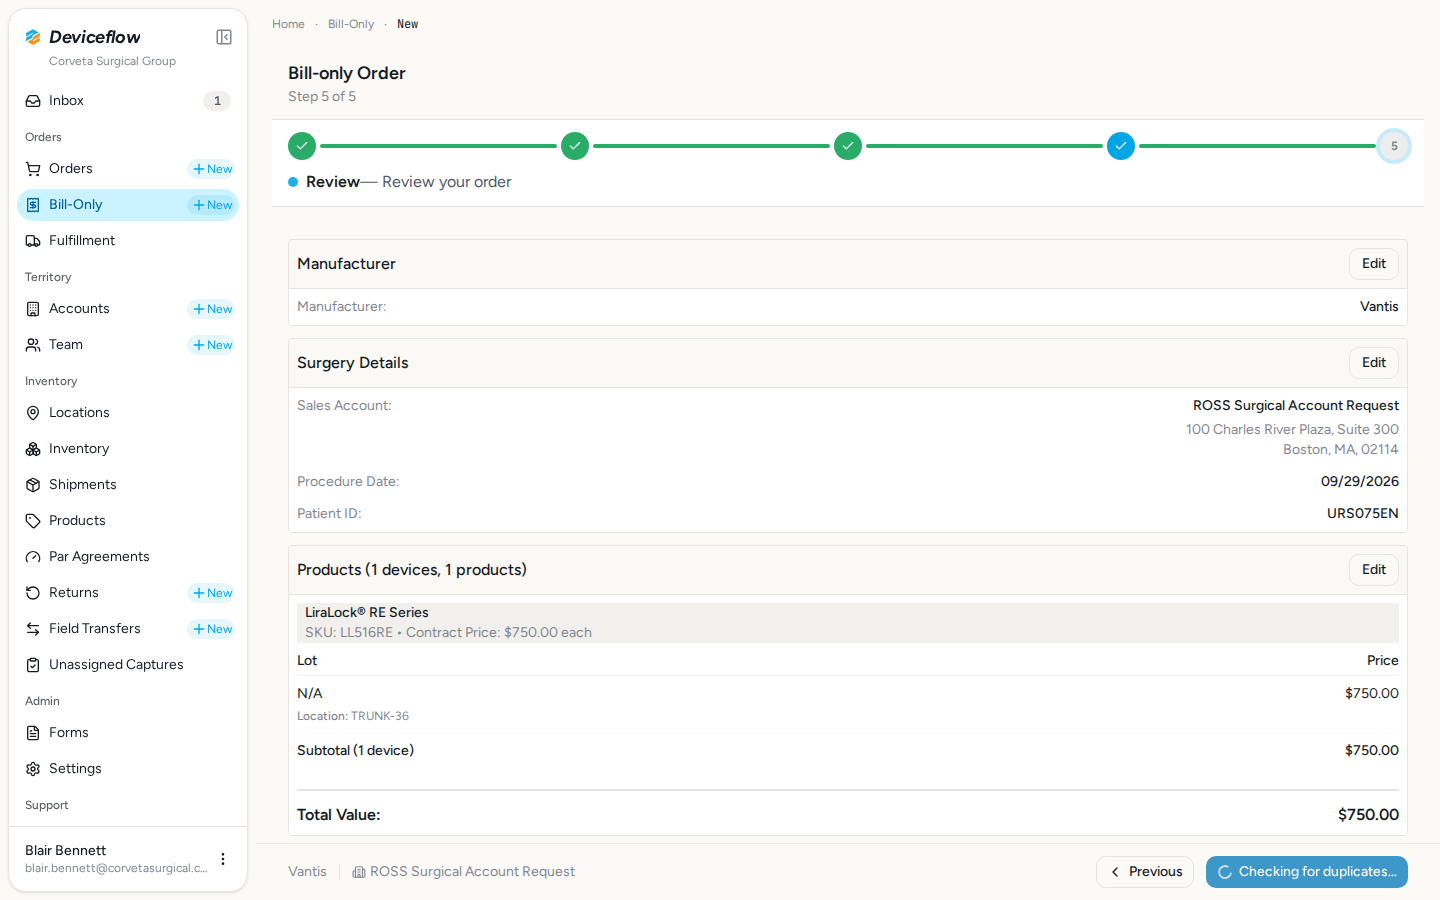The height and width of the screenshot is (900, 1440).
Task: Click the Forms document icon
Action: [33, 733]
